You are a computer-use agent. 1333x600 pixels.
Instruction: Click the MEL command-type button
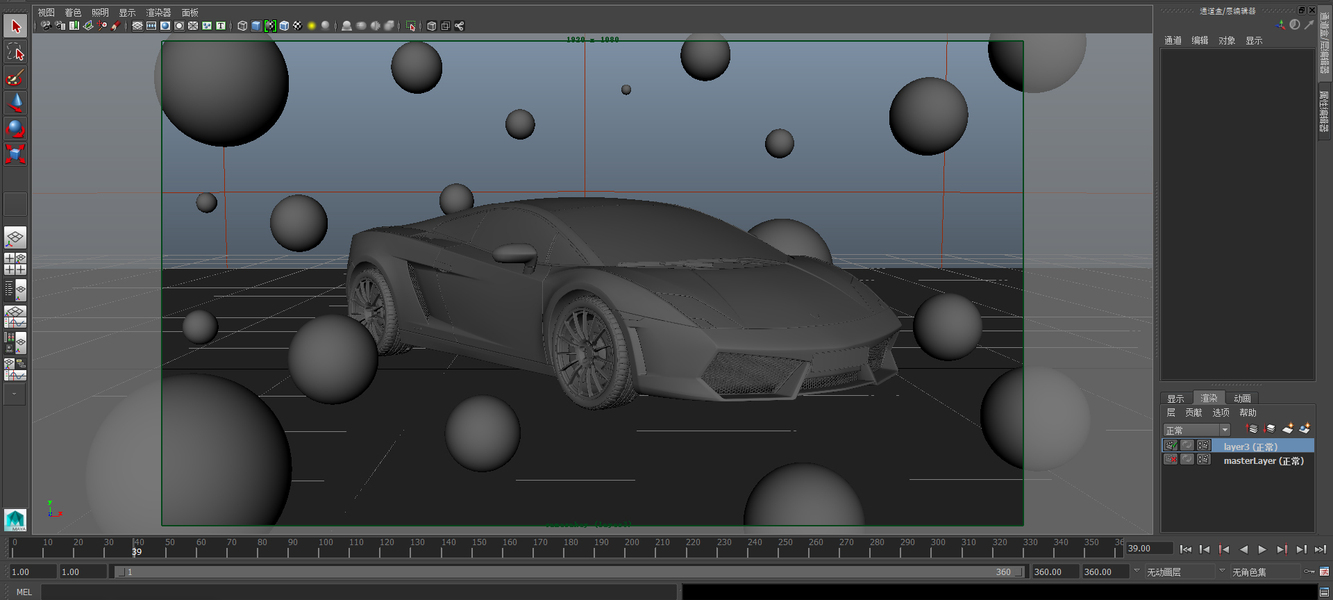point(24,592)
